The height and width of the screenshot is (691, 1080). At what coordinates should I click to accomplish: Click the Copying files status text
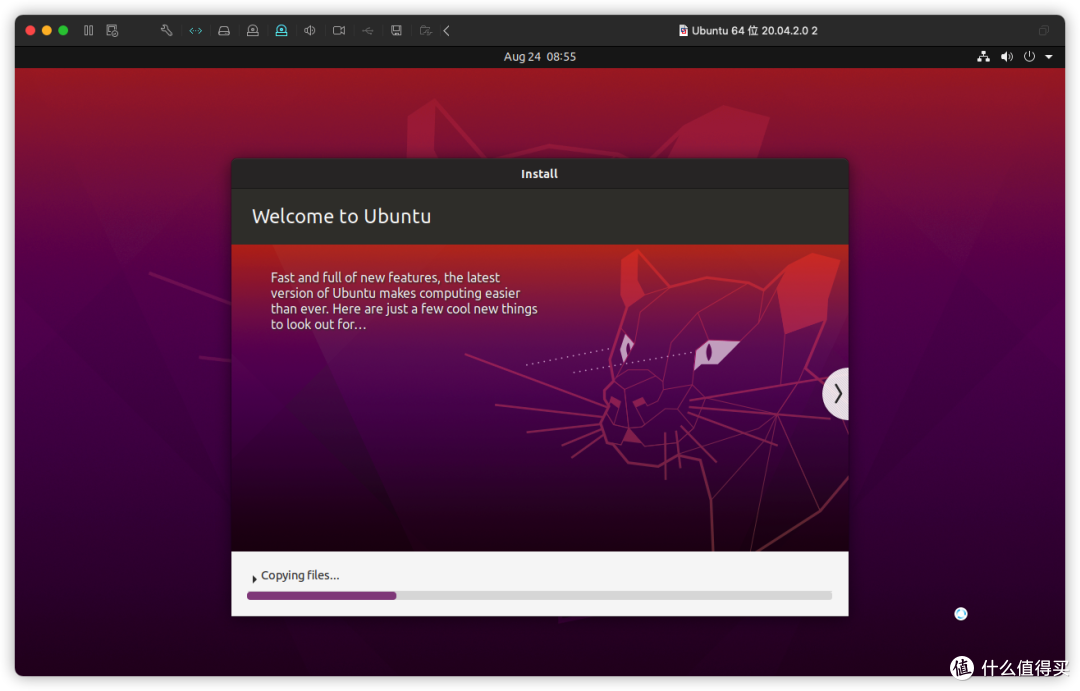300,575
